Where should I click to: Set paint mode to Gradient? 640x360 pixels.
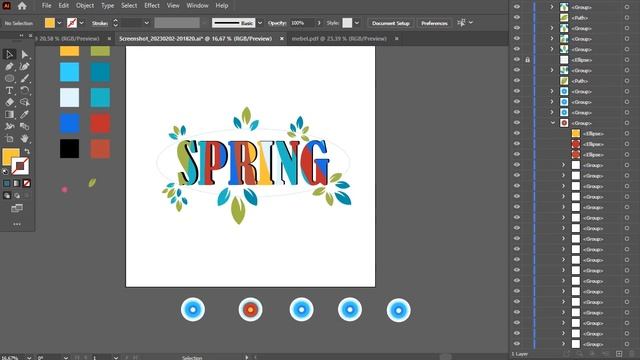tap(17, 183)
